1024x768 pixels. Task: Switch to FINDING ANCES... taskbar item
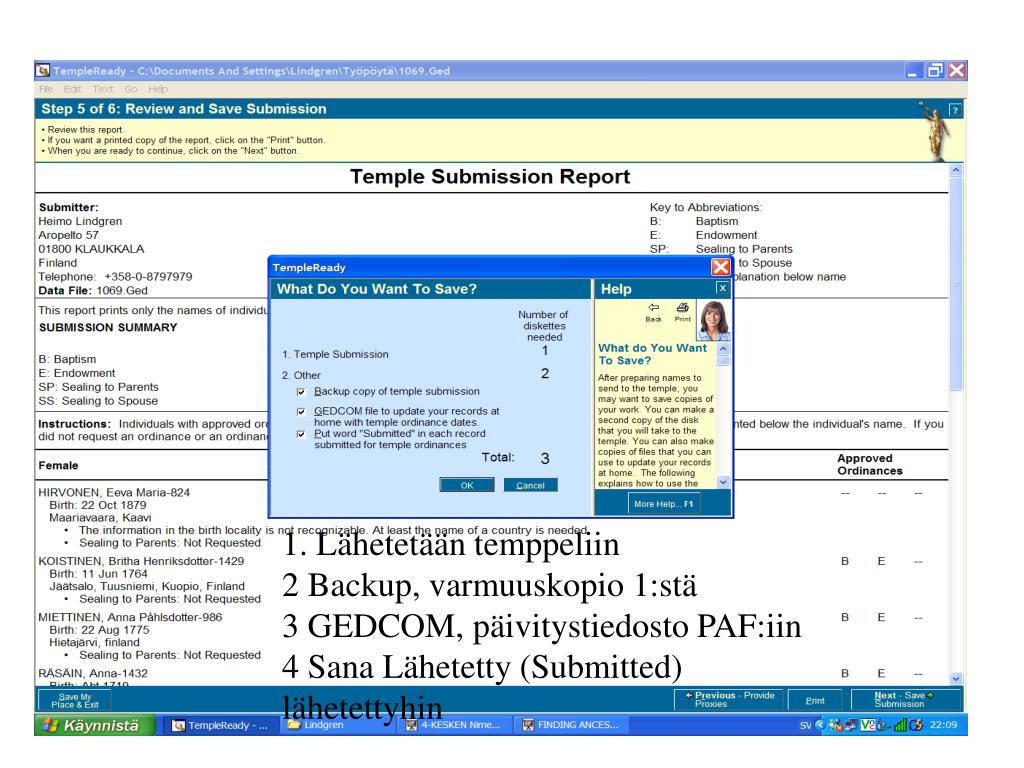(x=571, y=725)
